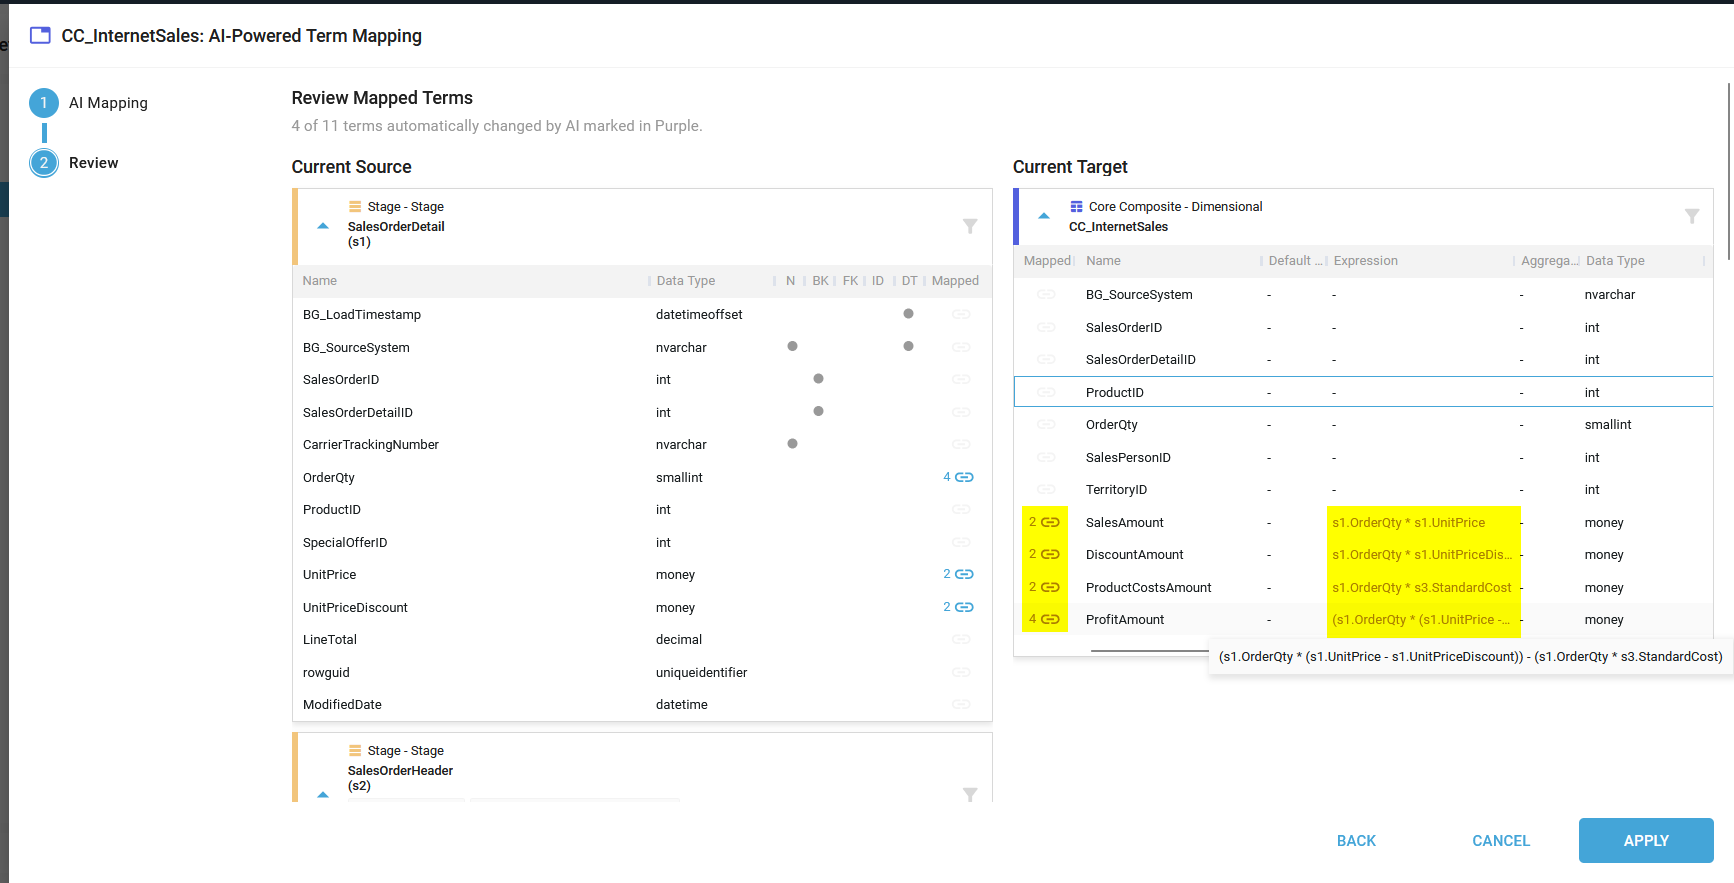Click the filter icon in SalesOrderHeader panel
Image resolution: width=1734 pixels, height=883 pixels.
click(x=969, y=794)
